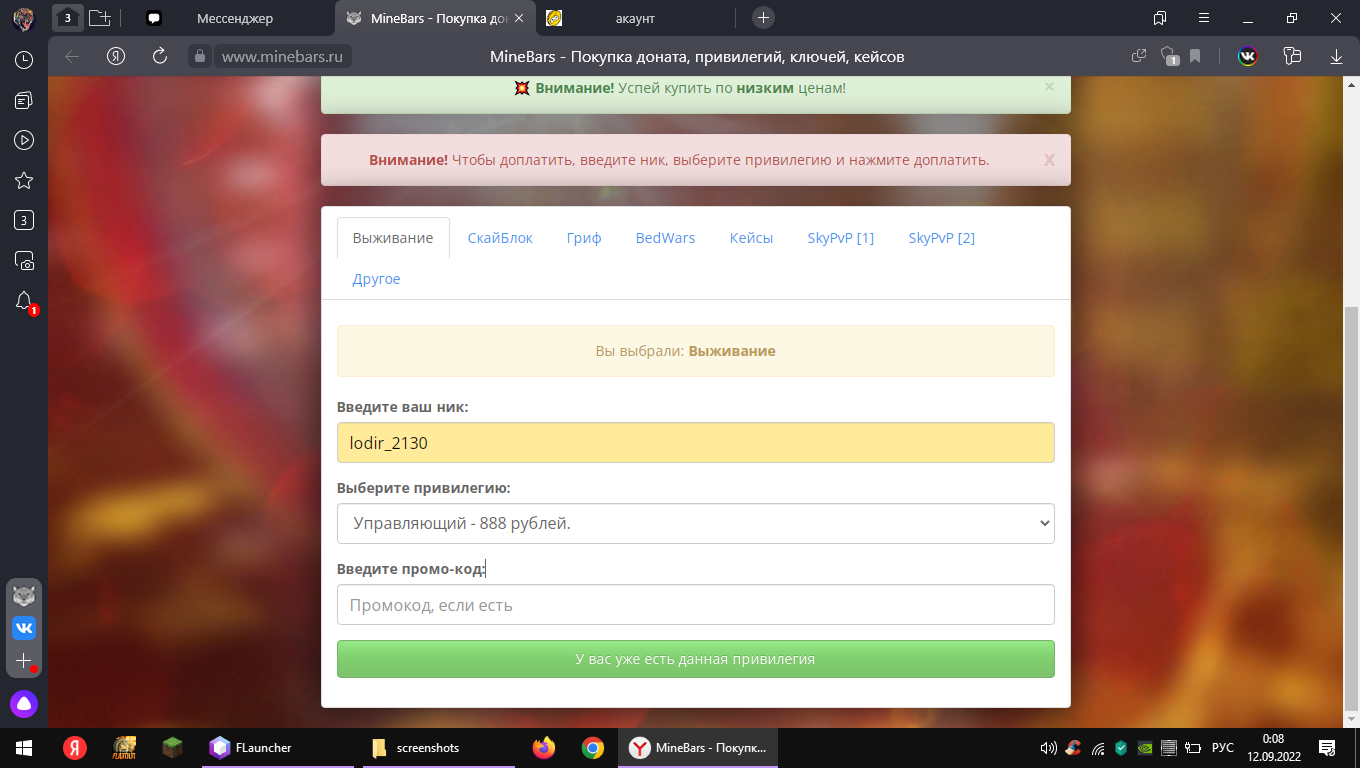Bookmark this page via address bar
This screenshot has width=1360, height=768.
1195,56
